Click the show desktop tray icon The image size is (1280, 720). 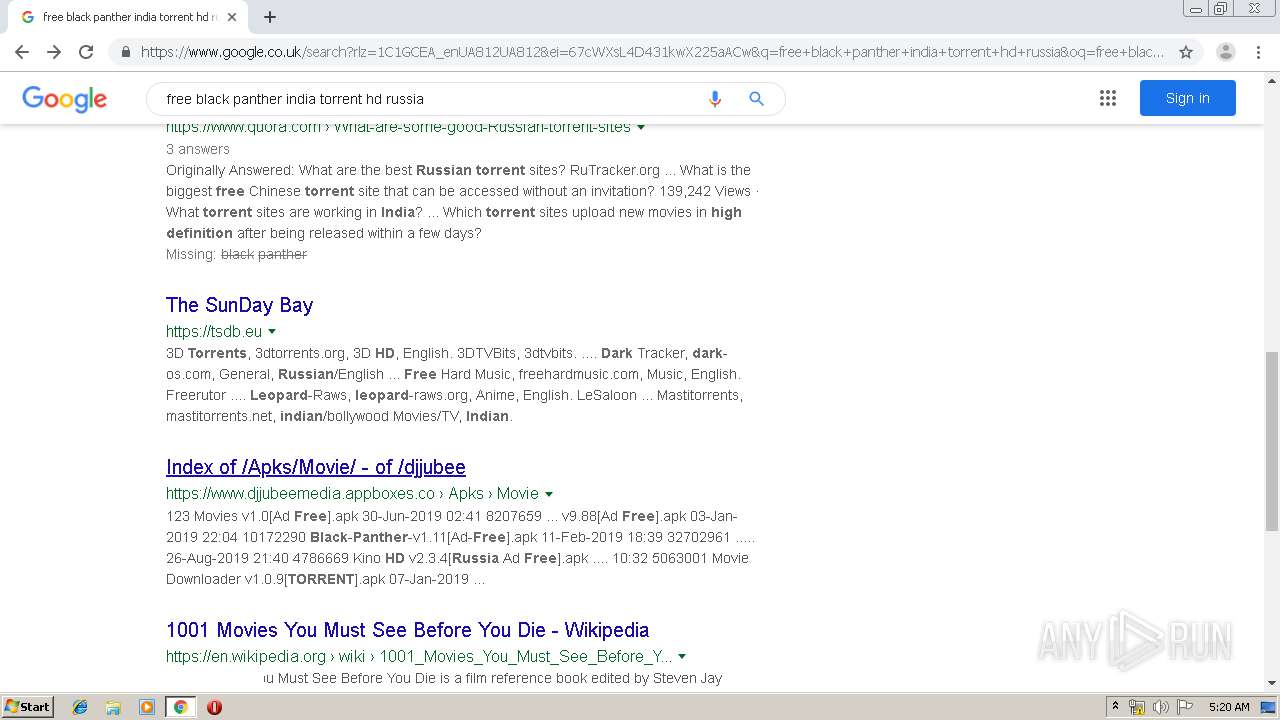pyautogui.click(x=1270, y=707)
